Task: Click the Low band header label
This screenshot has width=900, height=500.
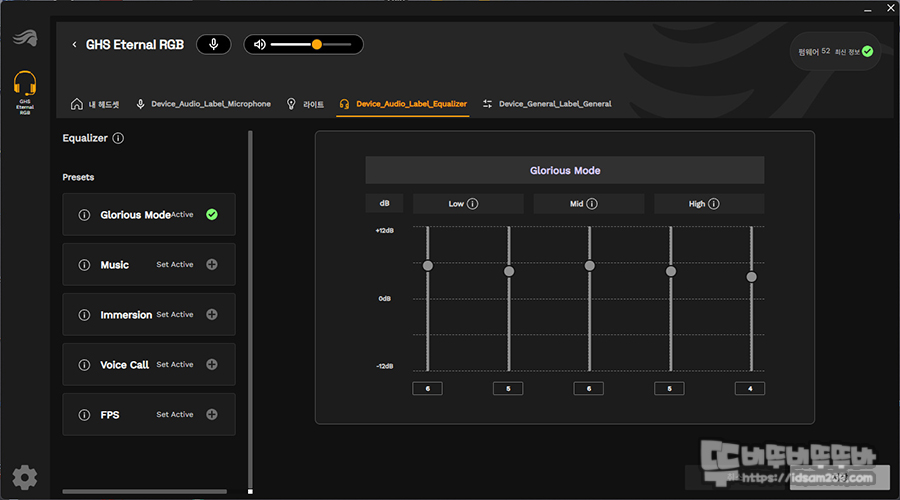Action: click(x=456, y=204)
